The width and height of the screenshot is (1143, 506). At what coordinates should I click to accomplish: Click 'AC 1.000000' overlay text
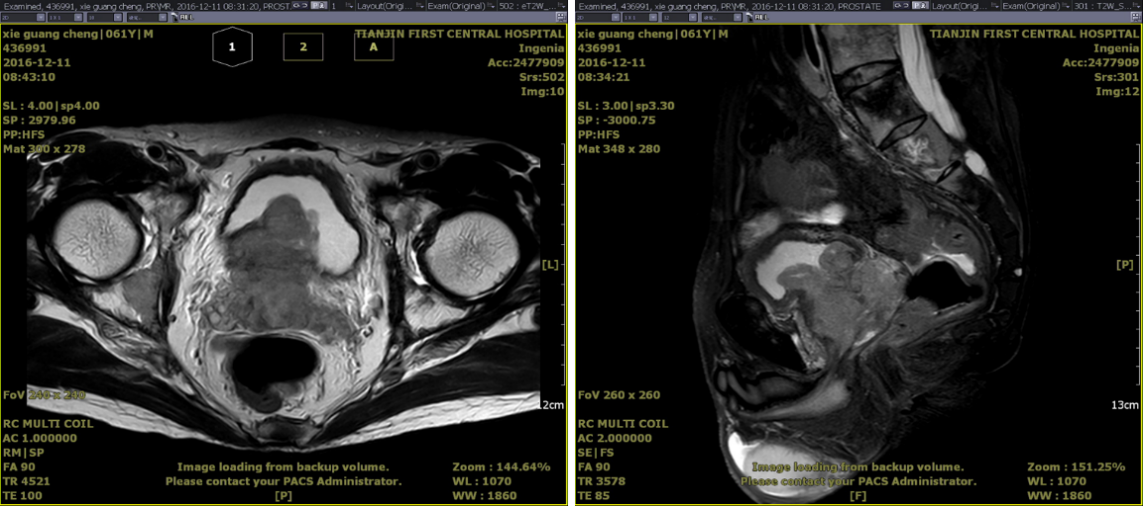(x=39, y=438)
